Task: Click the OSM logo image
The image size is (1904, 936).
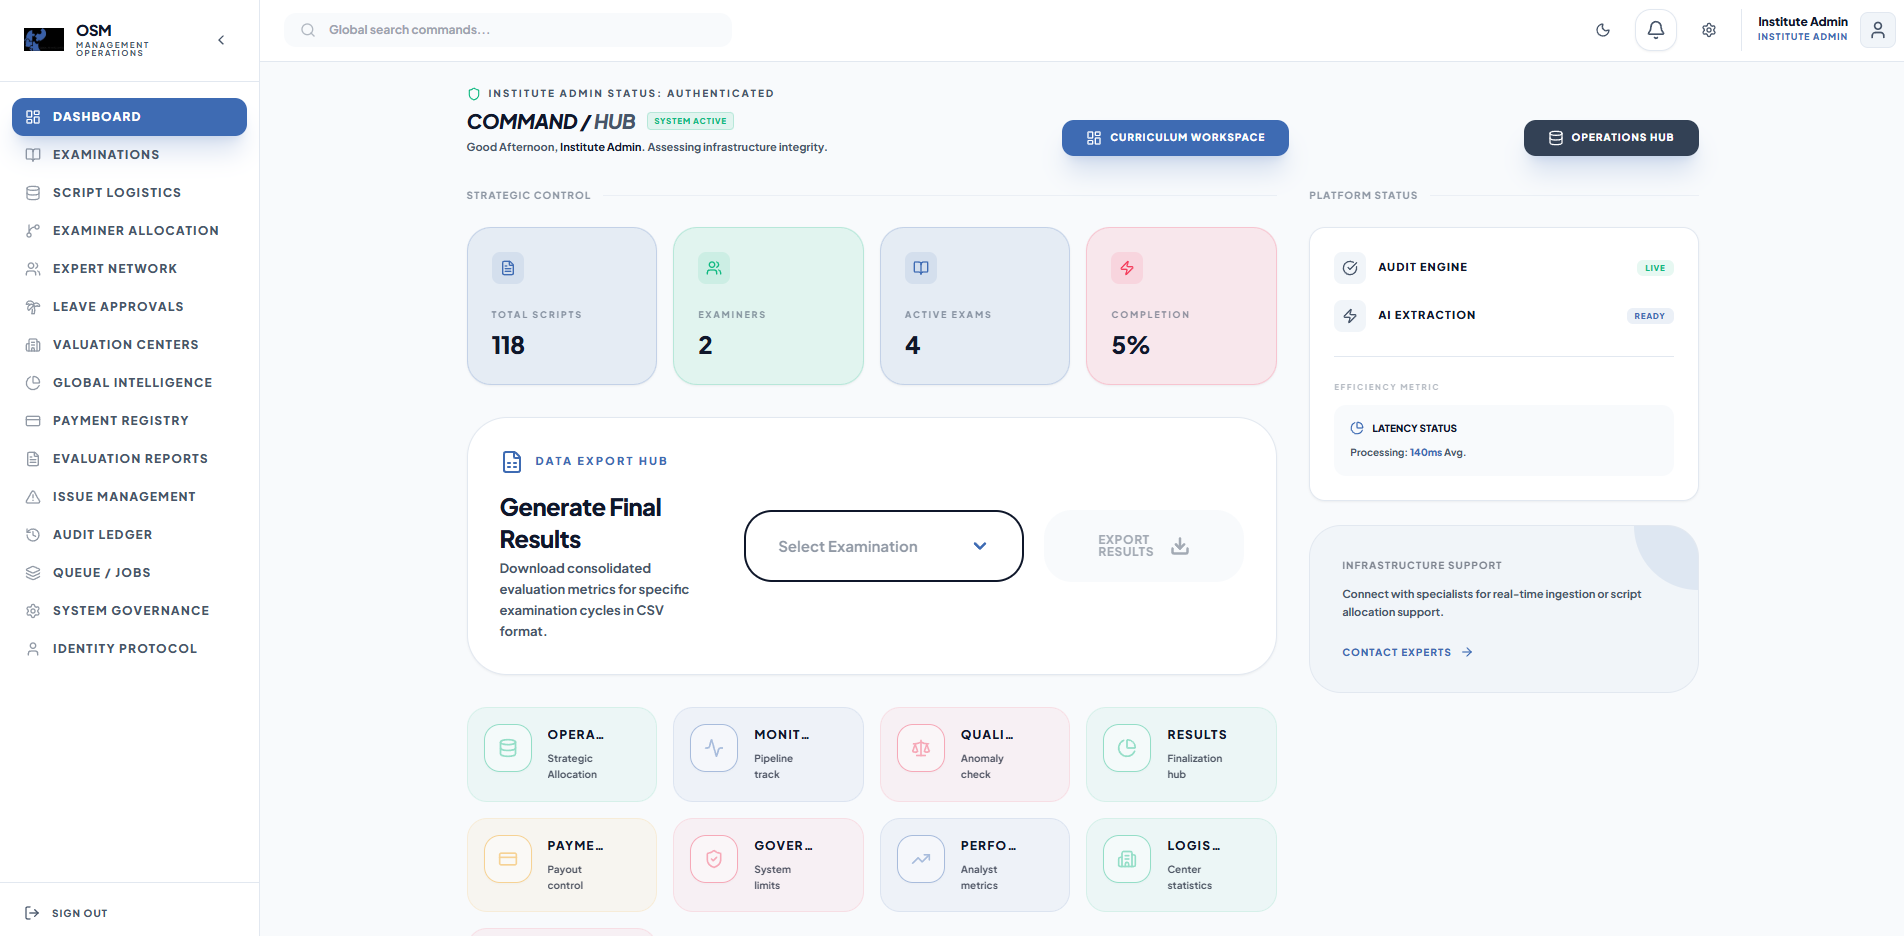Action: click(x=44, y=39)
